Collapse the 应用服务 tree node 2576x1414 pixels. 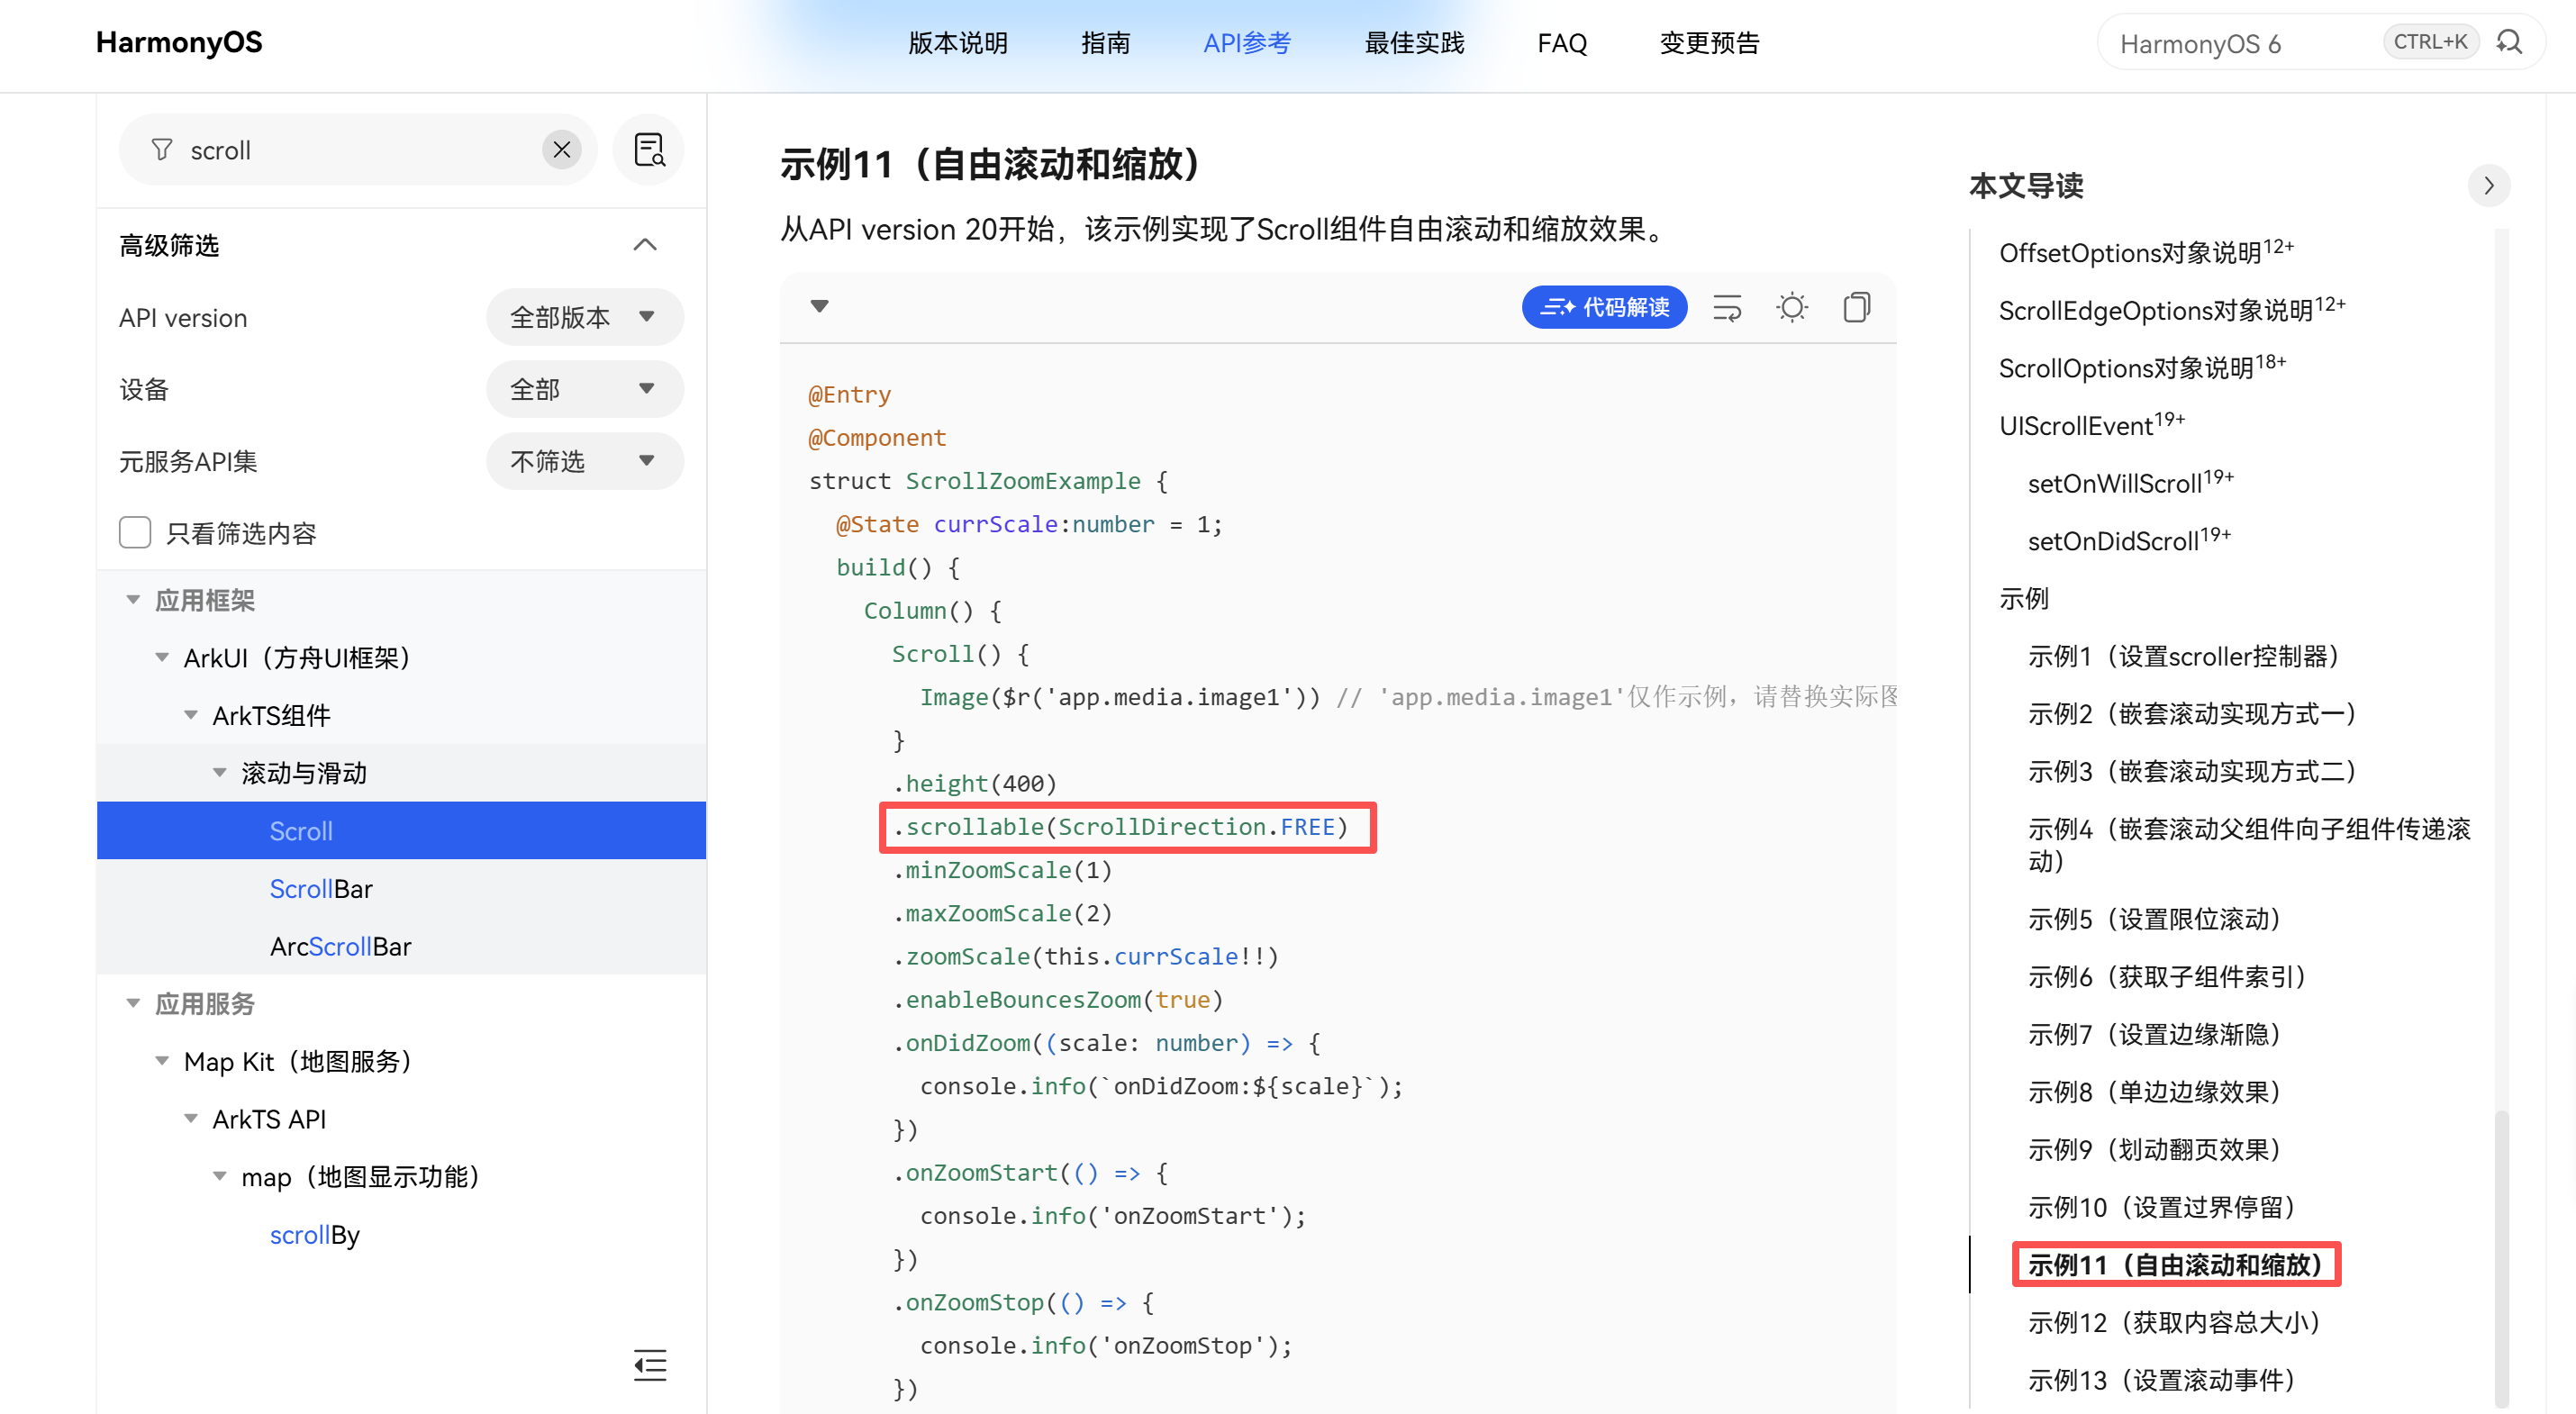tap(133, 1003)
